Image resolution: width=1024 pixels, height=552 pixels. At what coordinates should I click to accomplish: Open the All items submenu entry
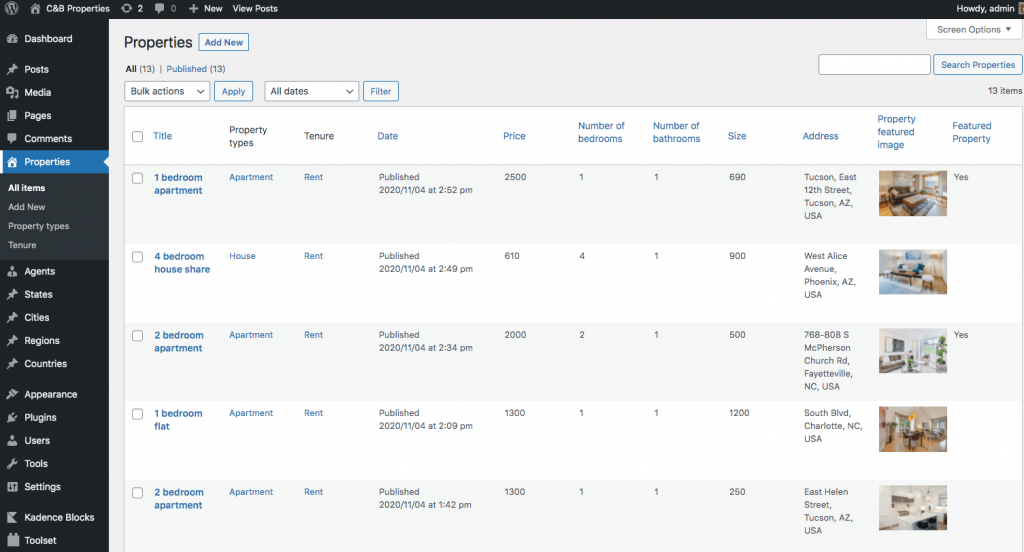[x=27, y=187]
